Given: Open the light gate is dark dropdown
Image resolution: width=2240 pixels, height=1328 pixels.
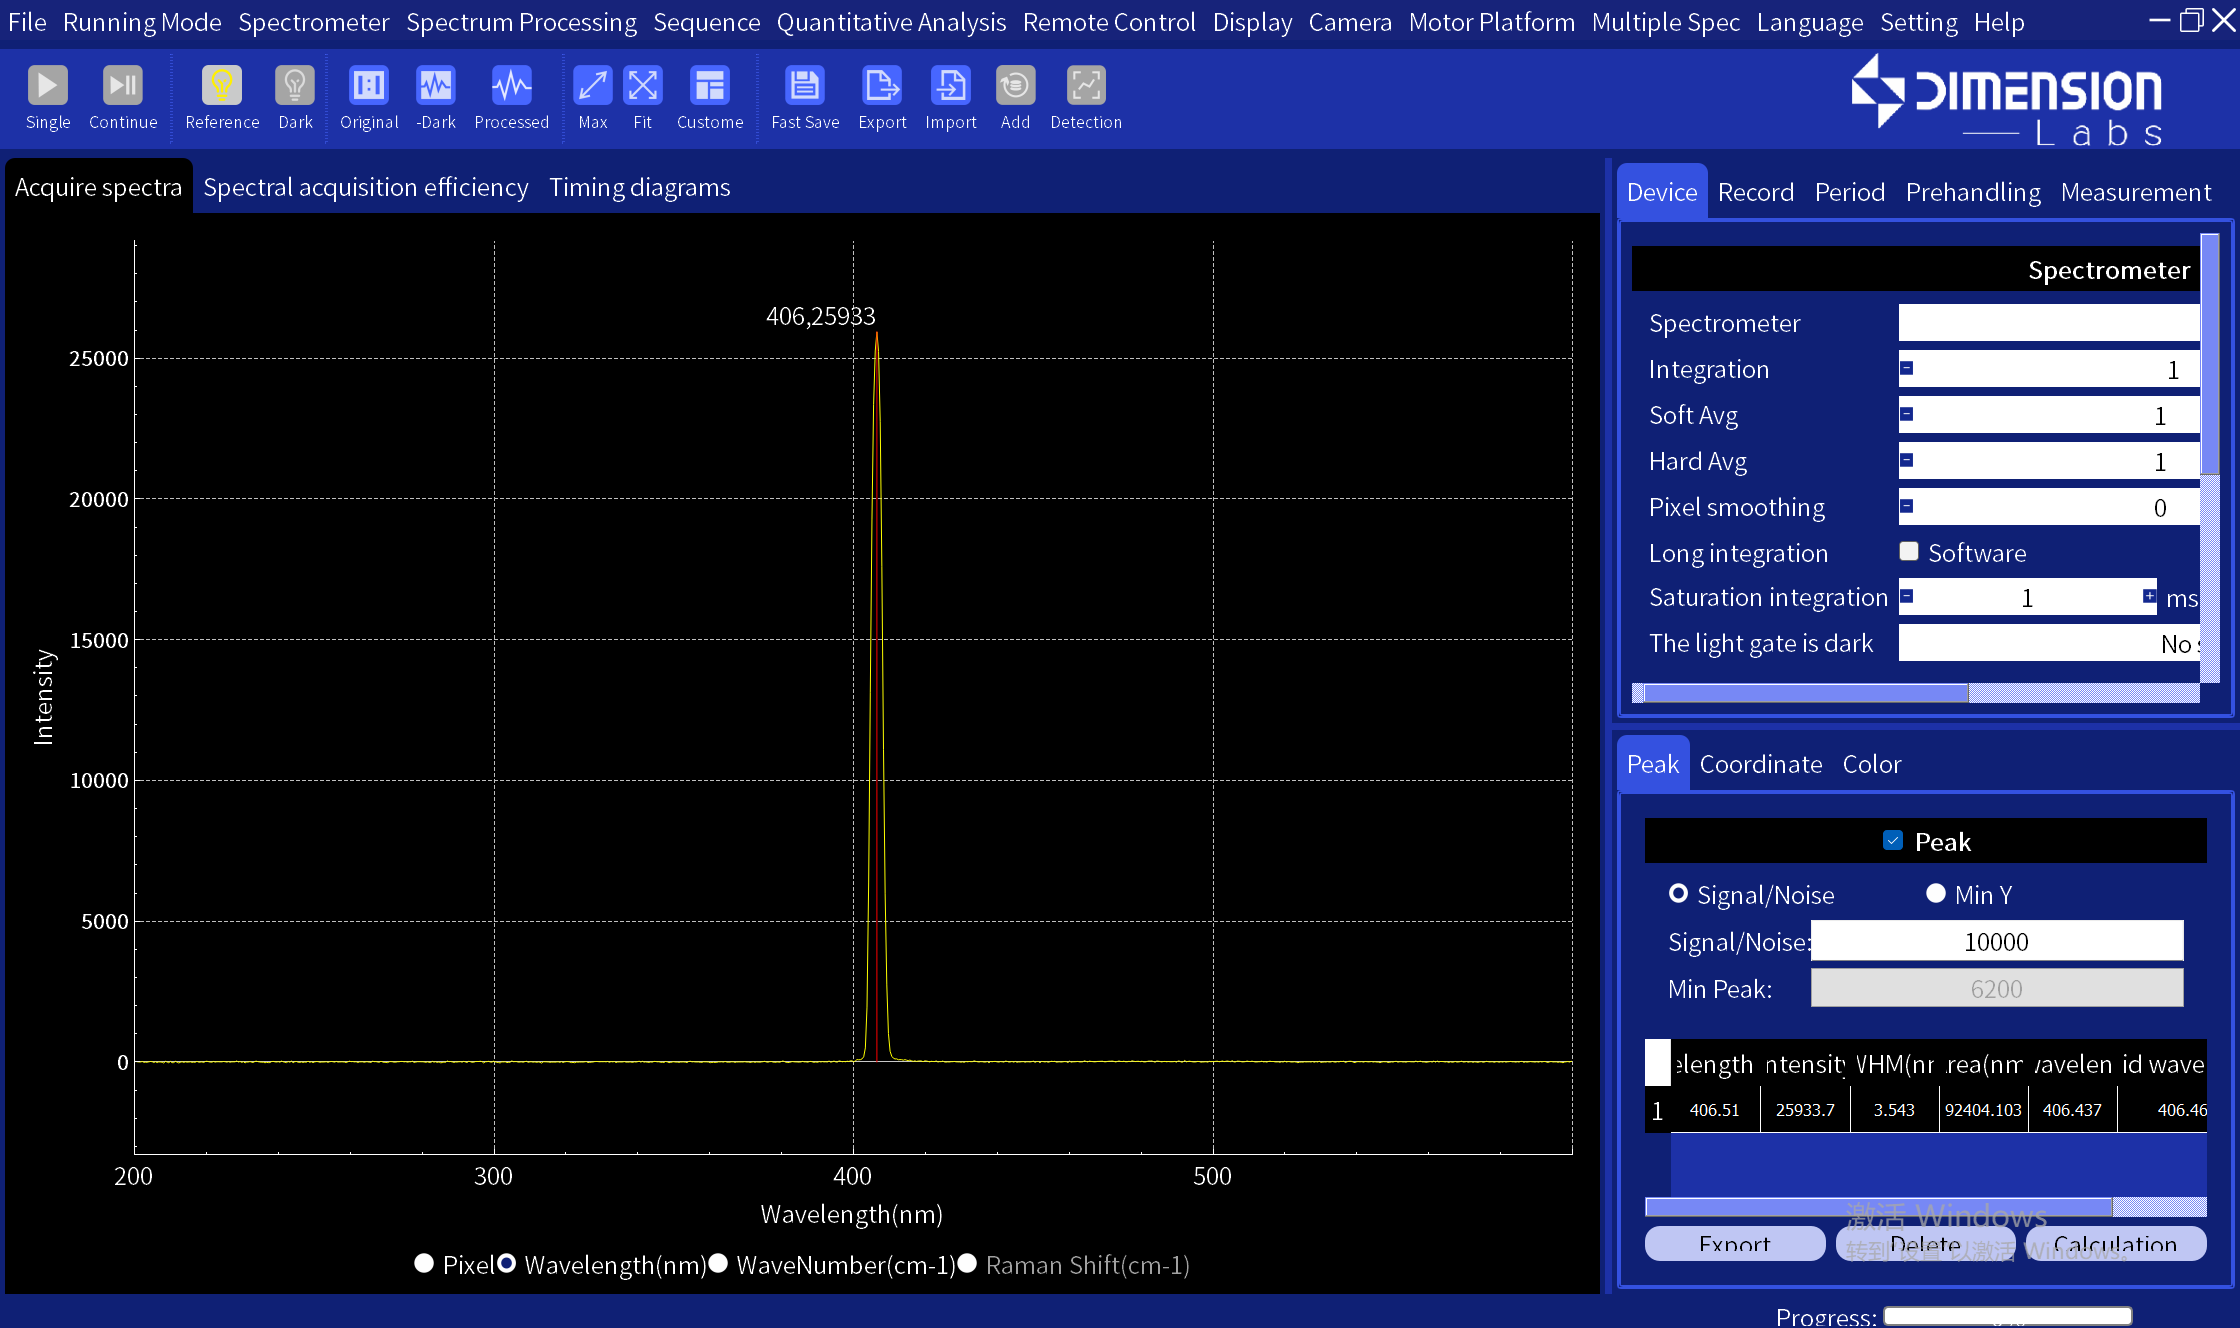Looking at the screenshot, I should click(2047, 644).
